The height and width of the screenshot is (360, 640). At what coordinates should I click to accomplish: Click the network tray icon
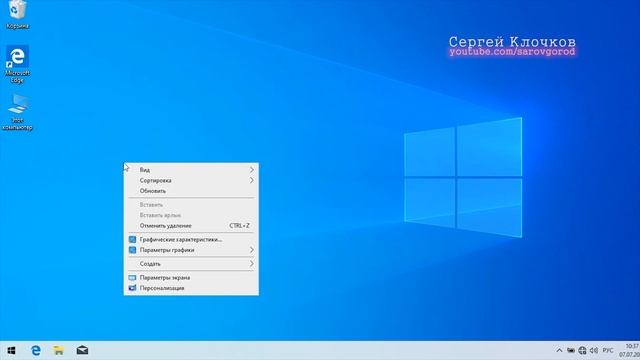(582, 350)
